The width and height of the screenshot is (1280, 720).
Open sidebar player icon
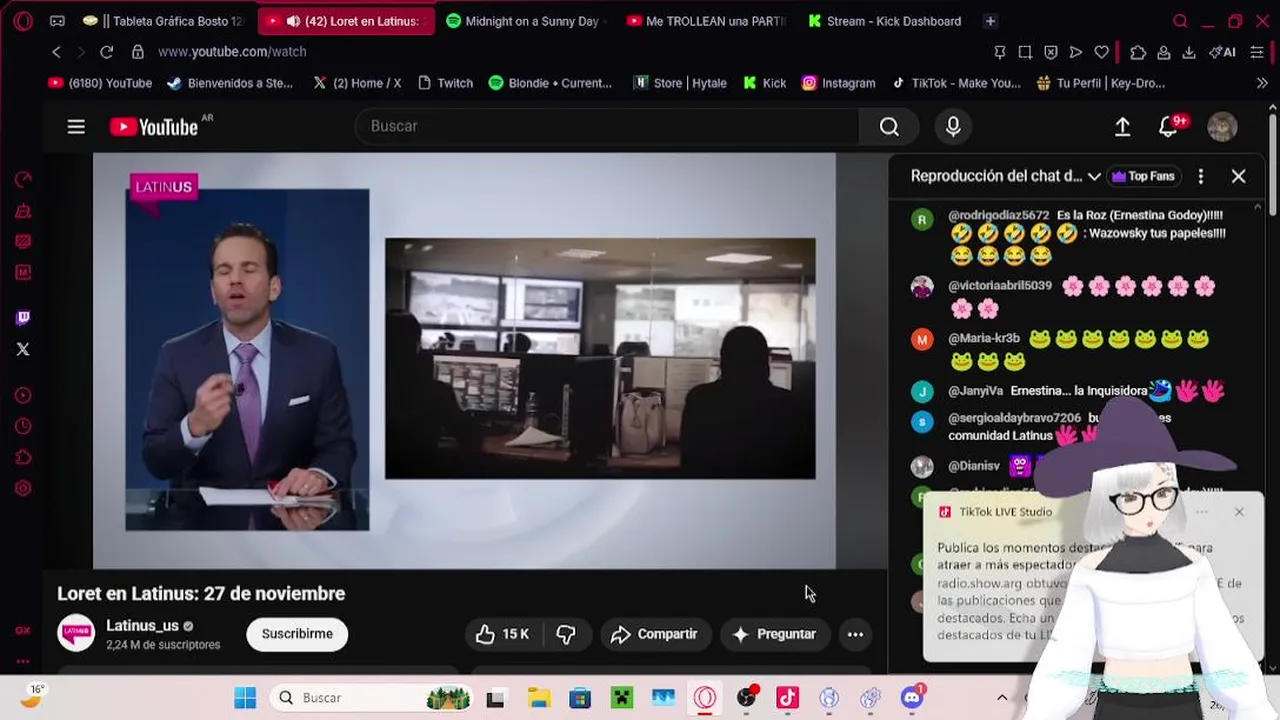[23, 395]
